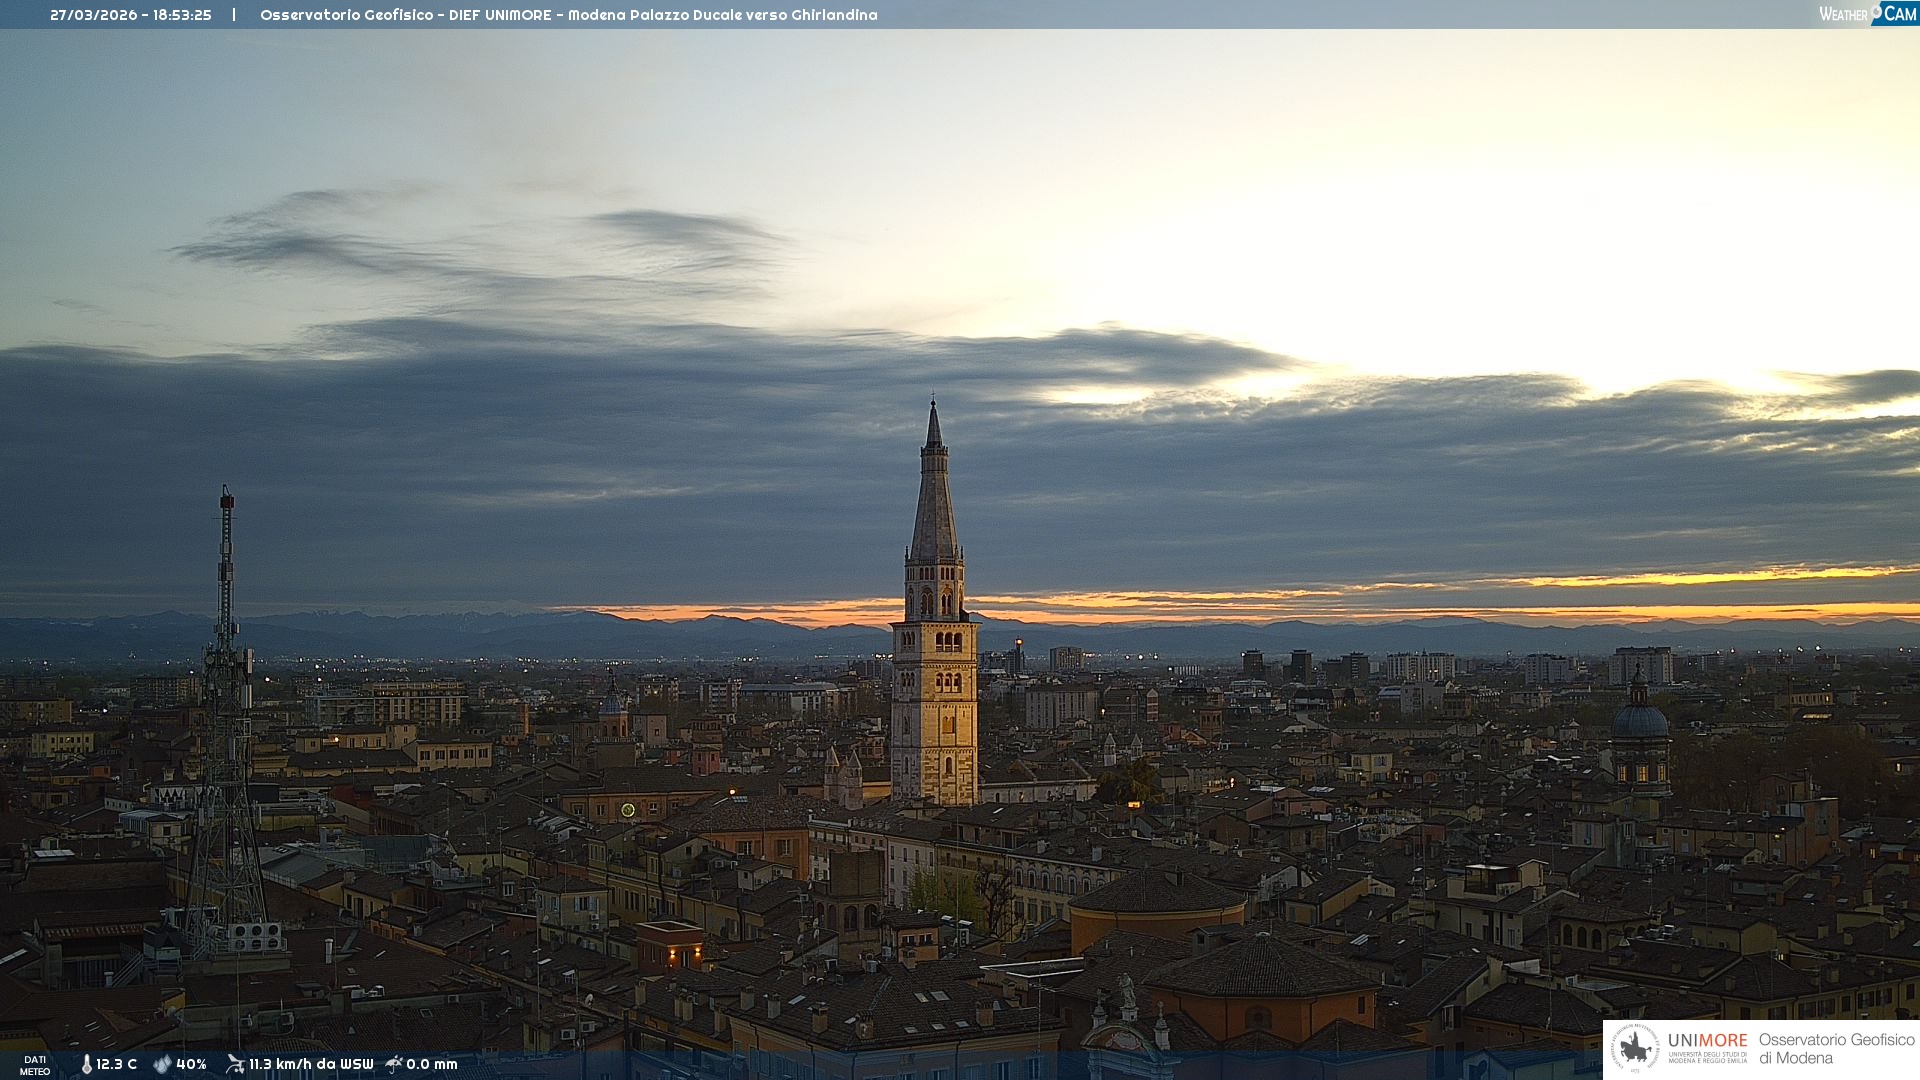1920x1080 pixels.
Task: Click Osservatorio Geofisico di Modena text
Action: [x=1836, y=1048]
